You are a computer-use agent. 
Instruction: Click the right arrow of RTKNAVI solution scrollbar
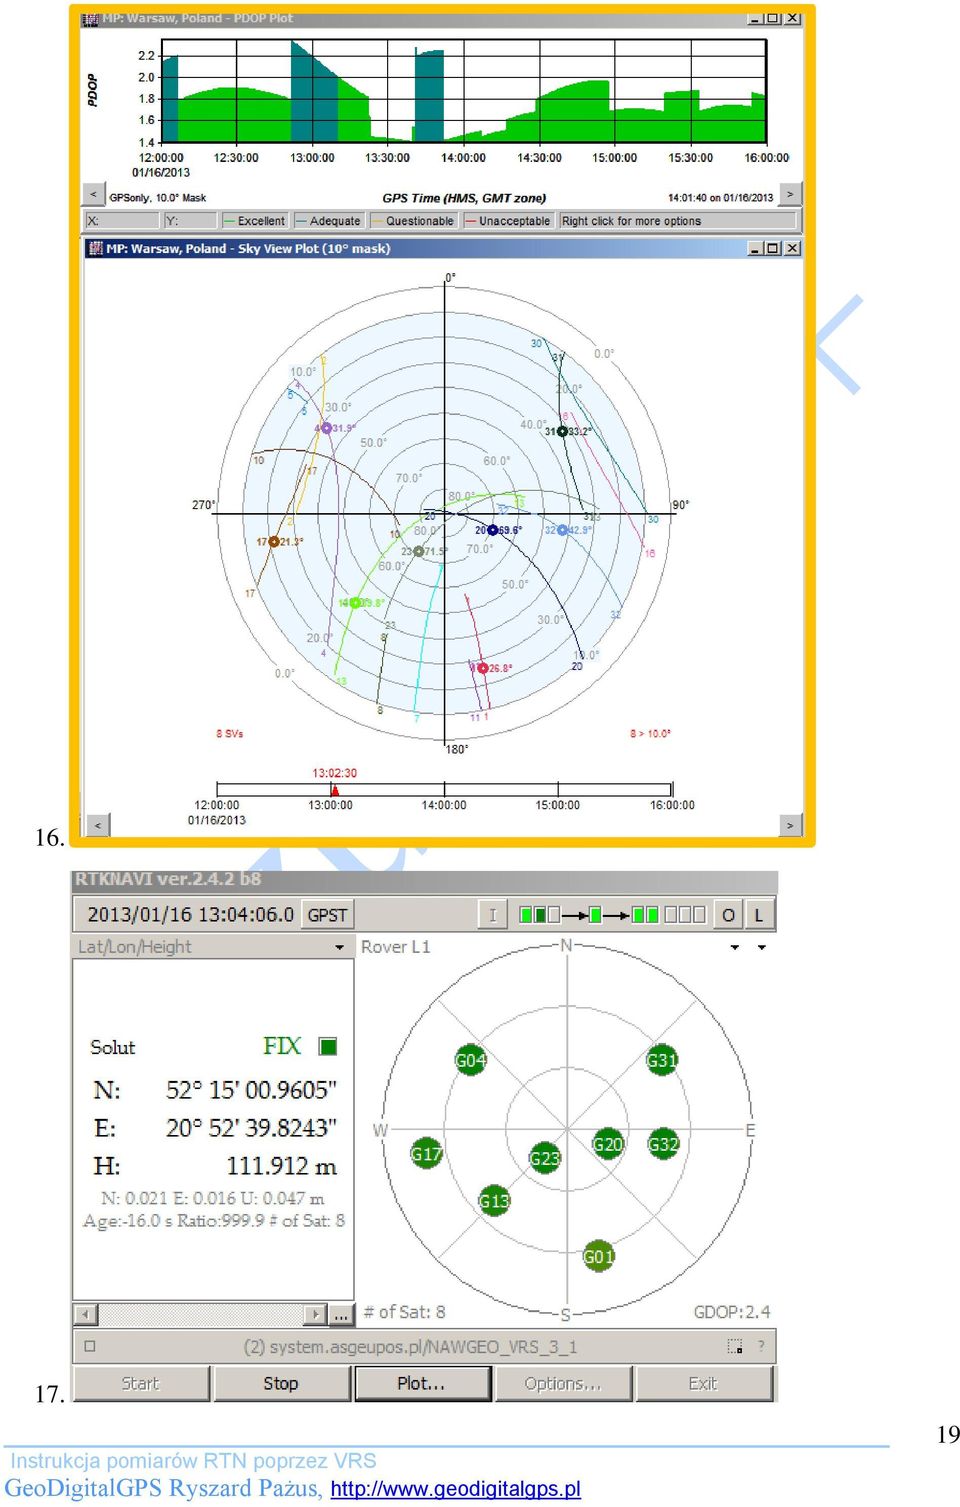tap(316, 1314)
